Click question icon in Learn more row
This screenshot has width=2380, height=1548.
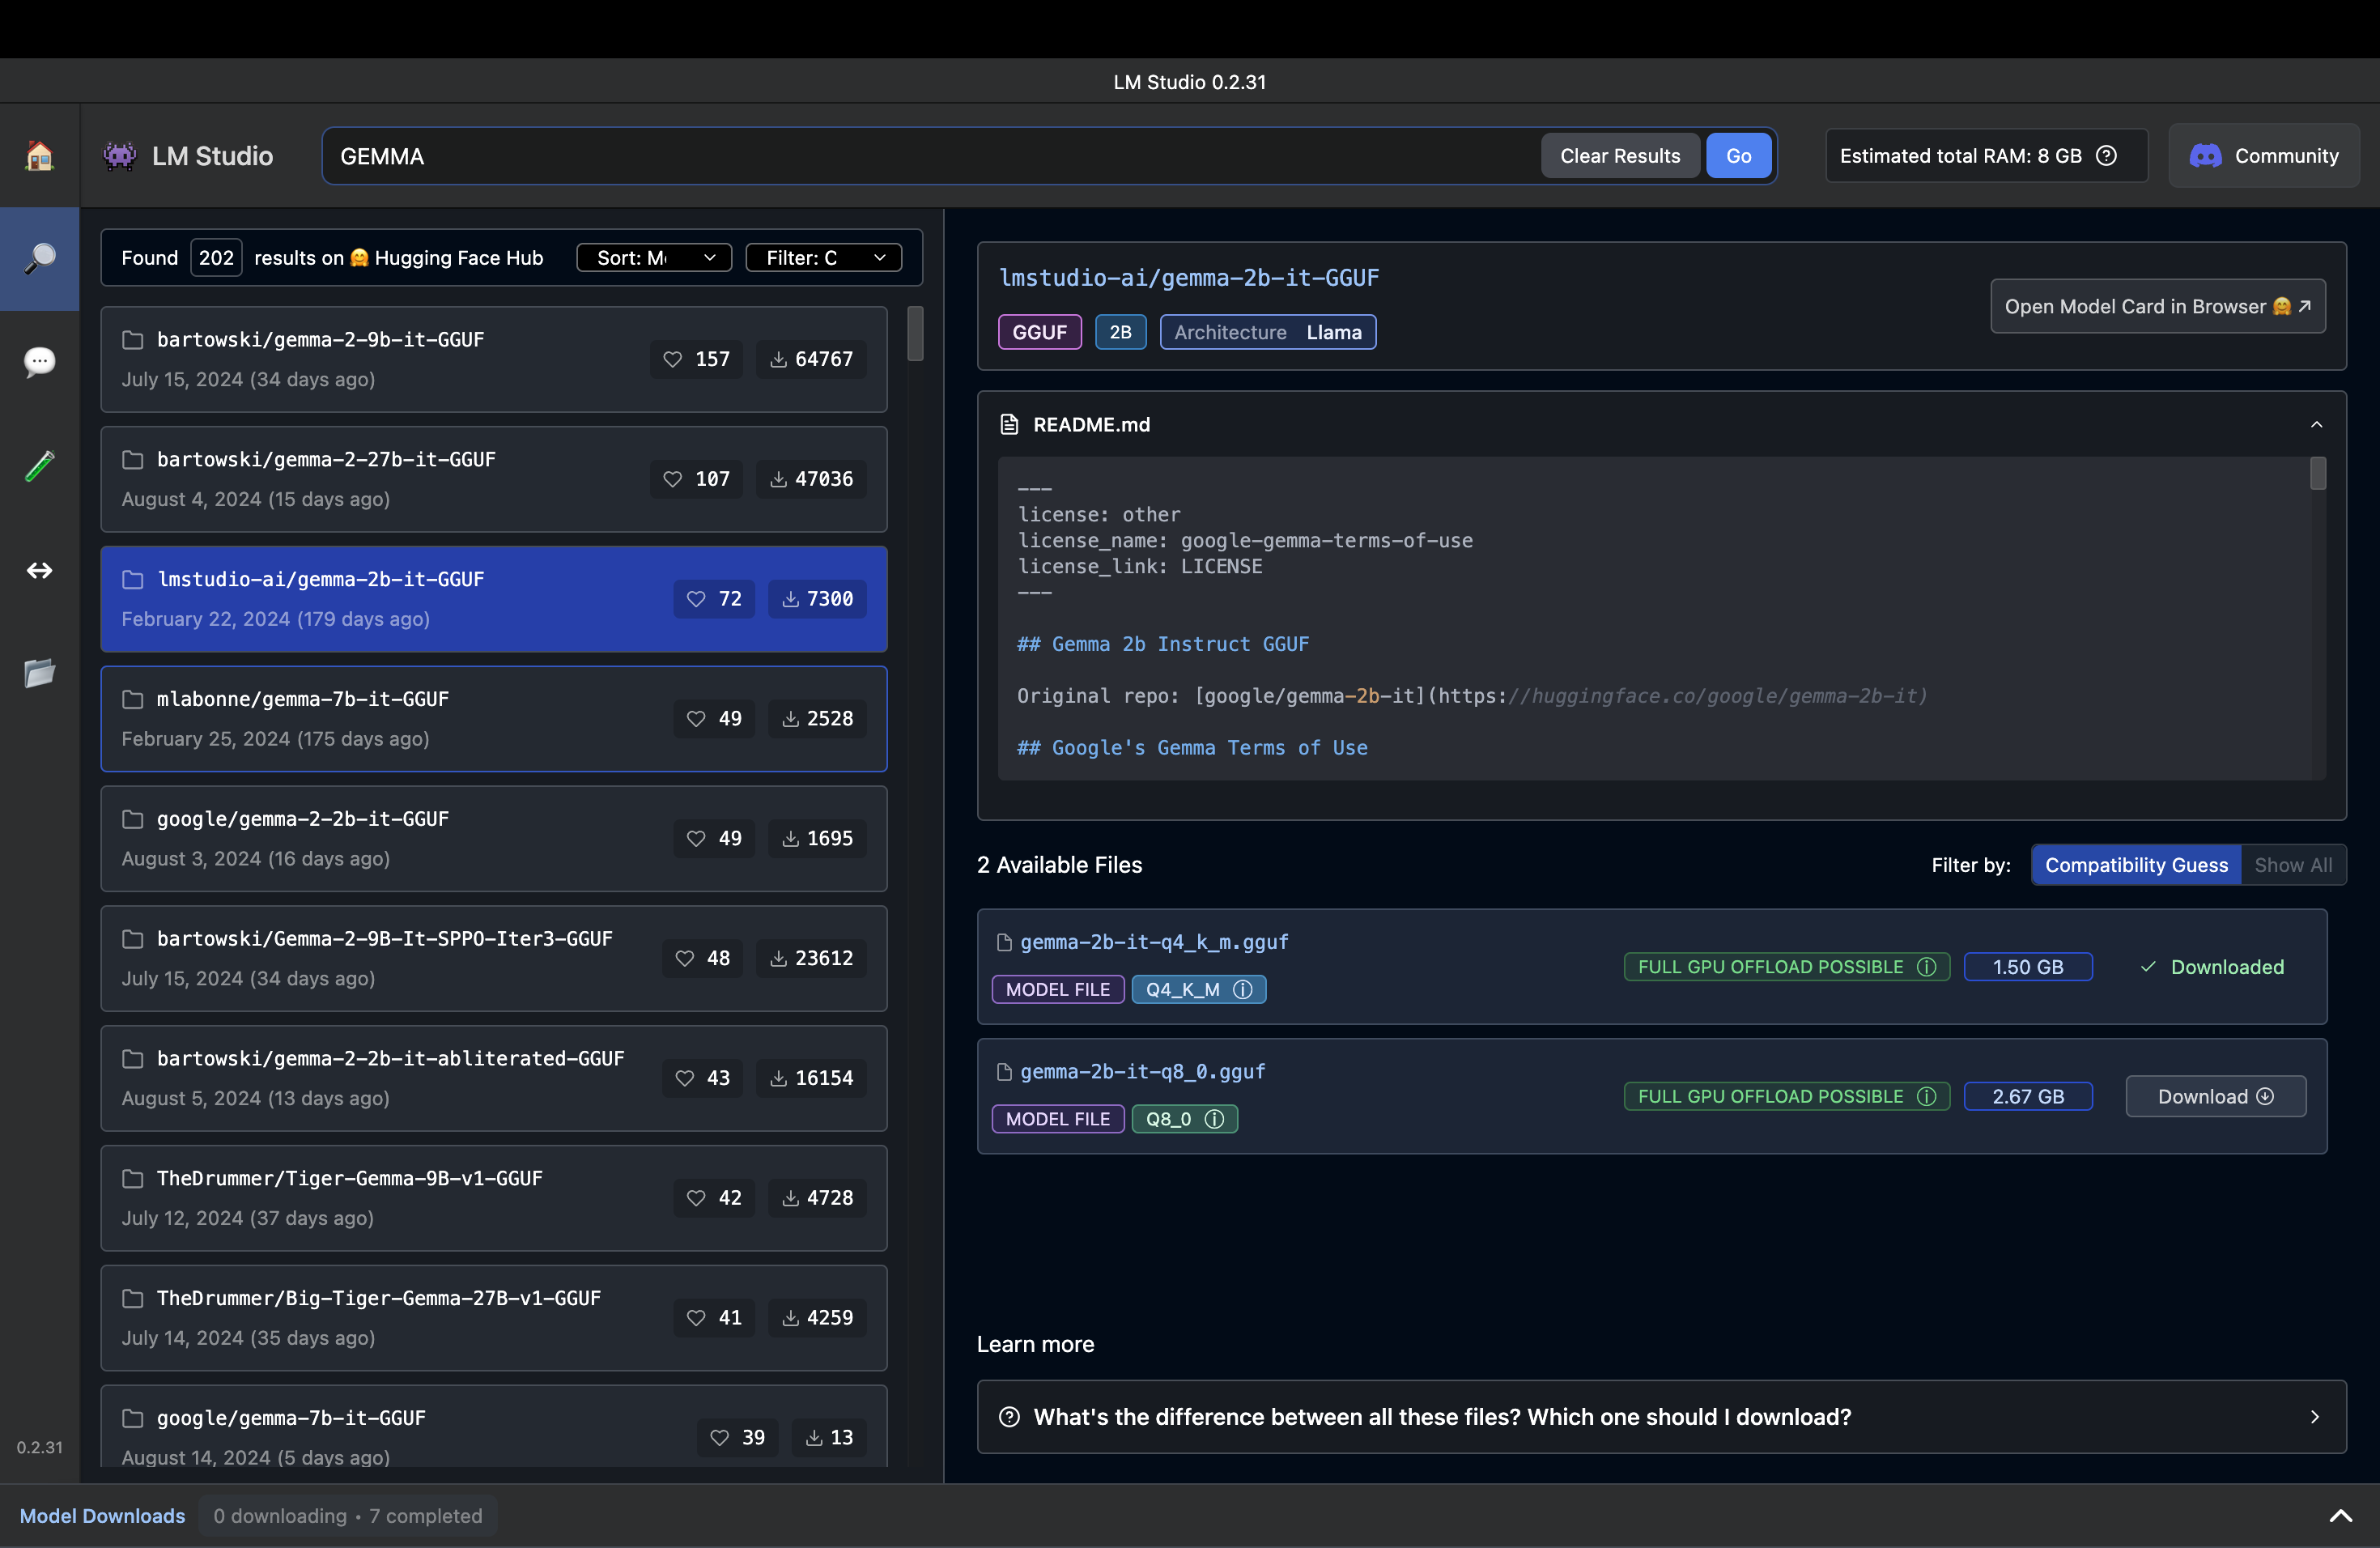pyautogui.click(x=1009, y=1417)
